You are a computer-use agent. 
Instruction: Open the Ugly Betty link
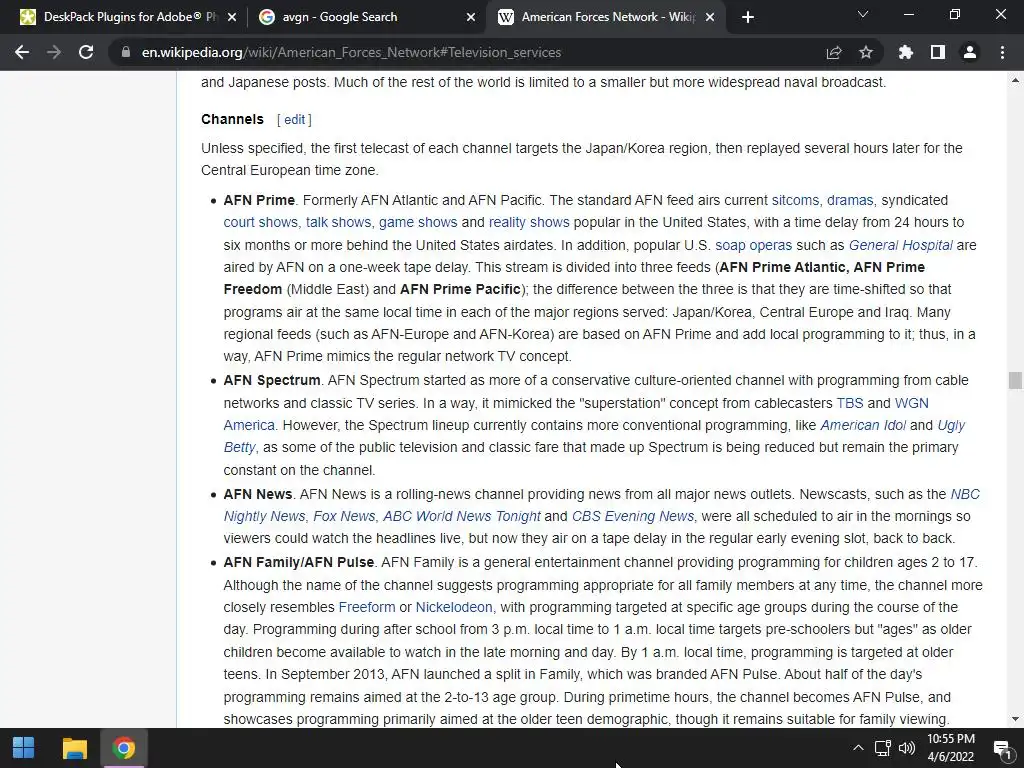(951, 426)
